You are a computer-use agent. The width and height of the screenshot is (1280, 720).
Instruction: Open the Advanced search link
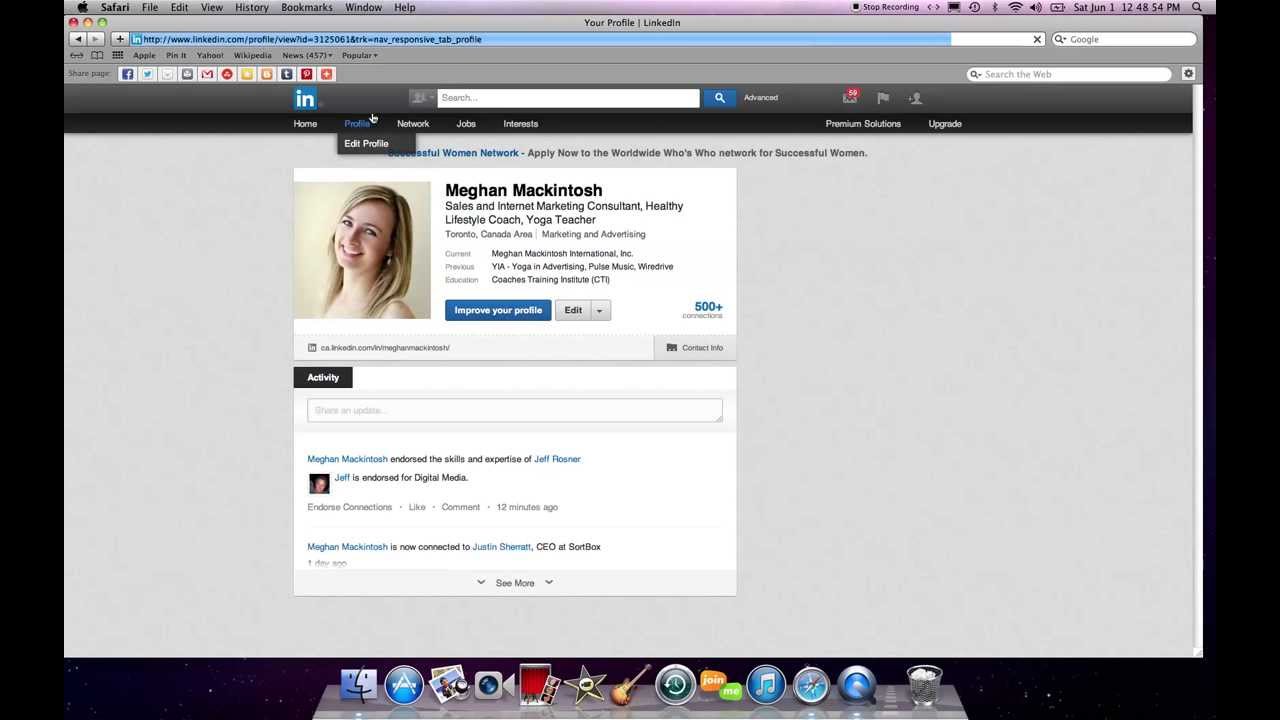click(761, 98)
